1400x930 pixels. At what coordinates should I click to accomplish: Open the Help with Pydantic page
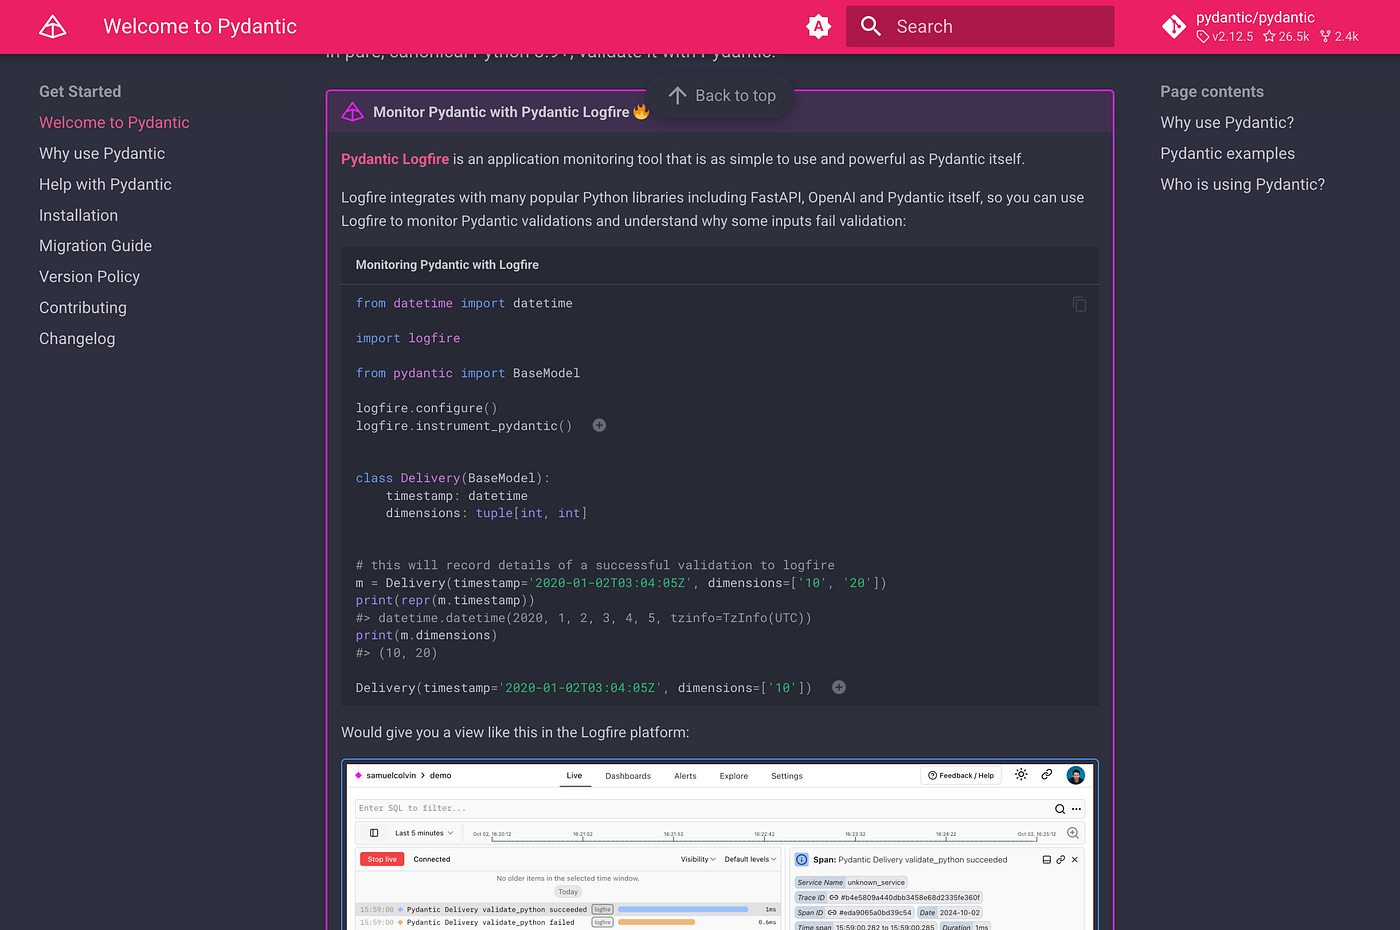pyautogui.click(x=105, y=184)
